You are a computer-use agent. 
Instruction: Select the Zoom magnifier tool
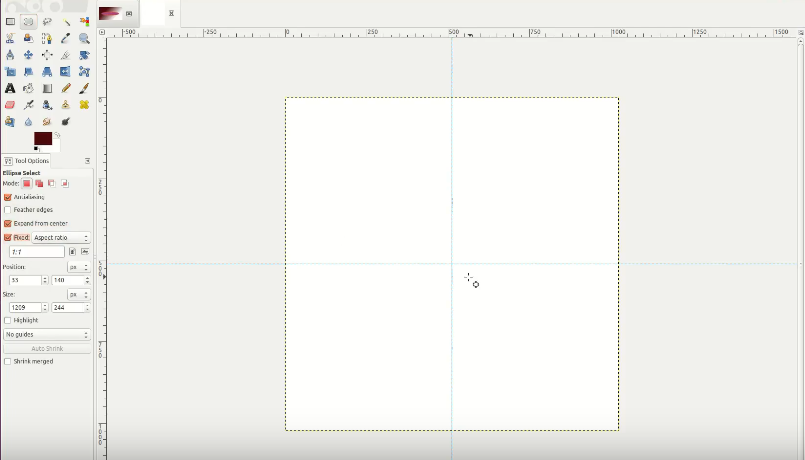point(84,39)
